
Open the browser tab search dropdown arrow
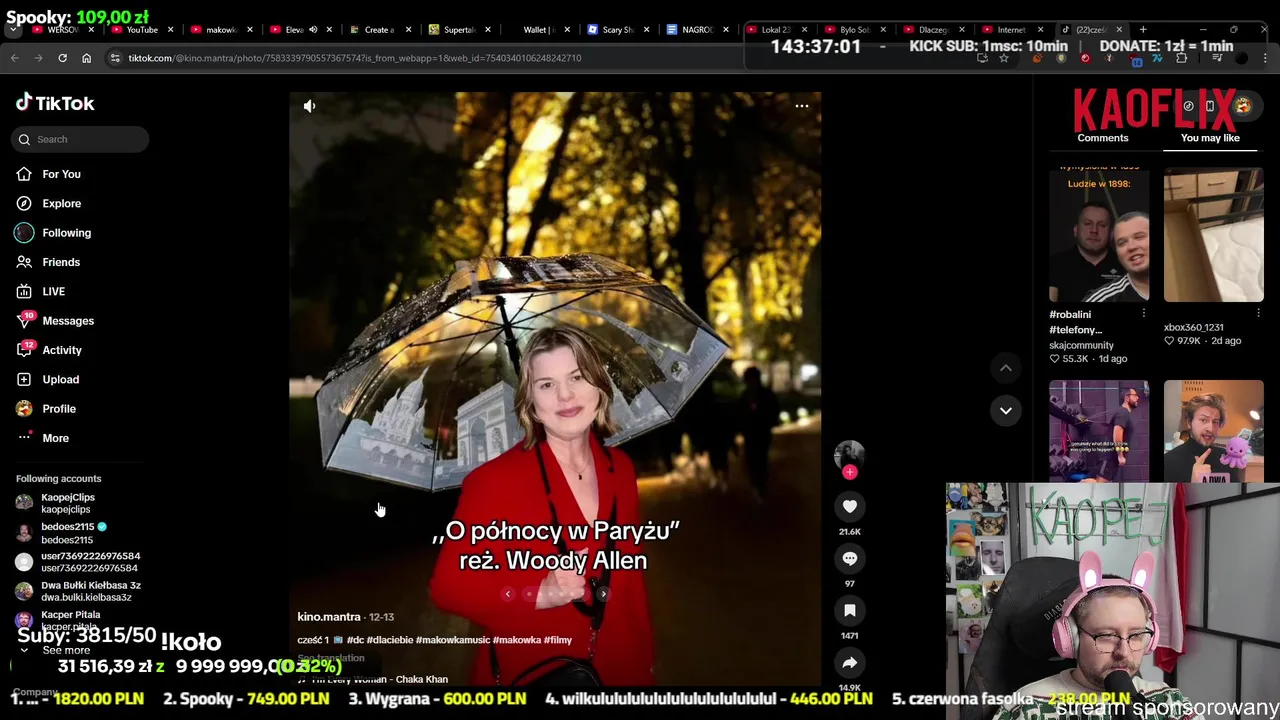point(14,29)
